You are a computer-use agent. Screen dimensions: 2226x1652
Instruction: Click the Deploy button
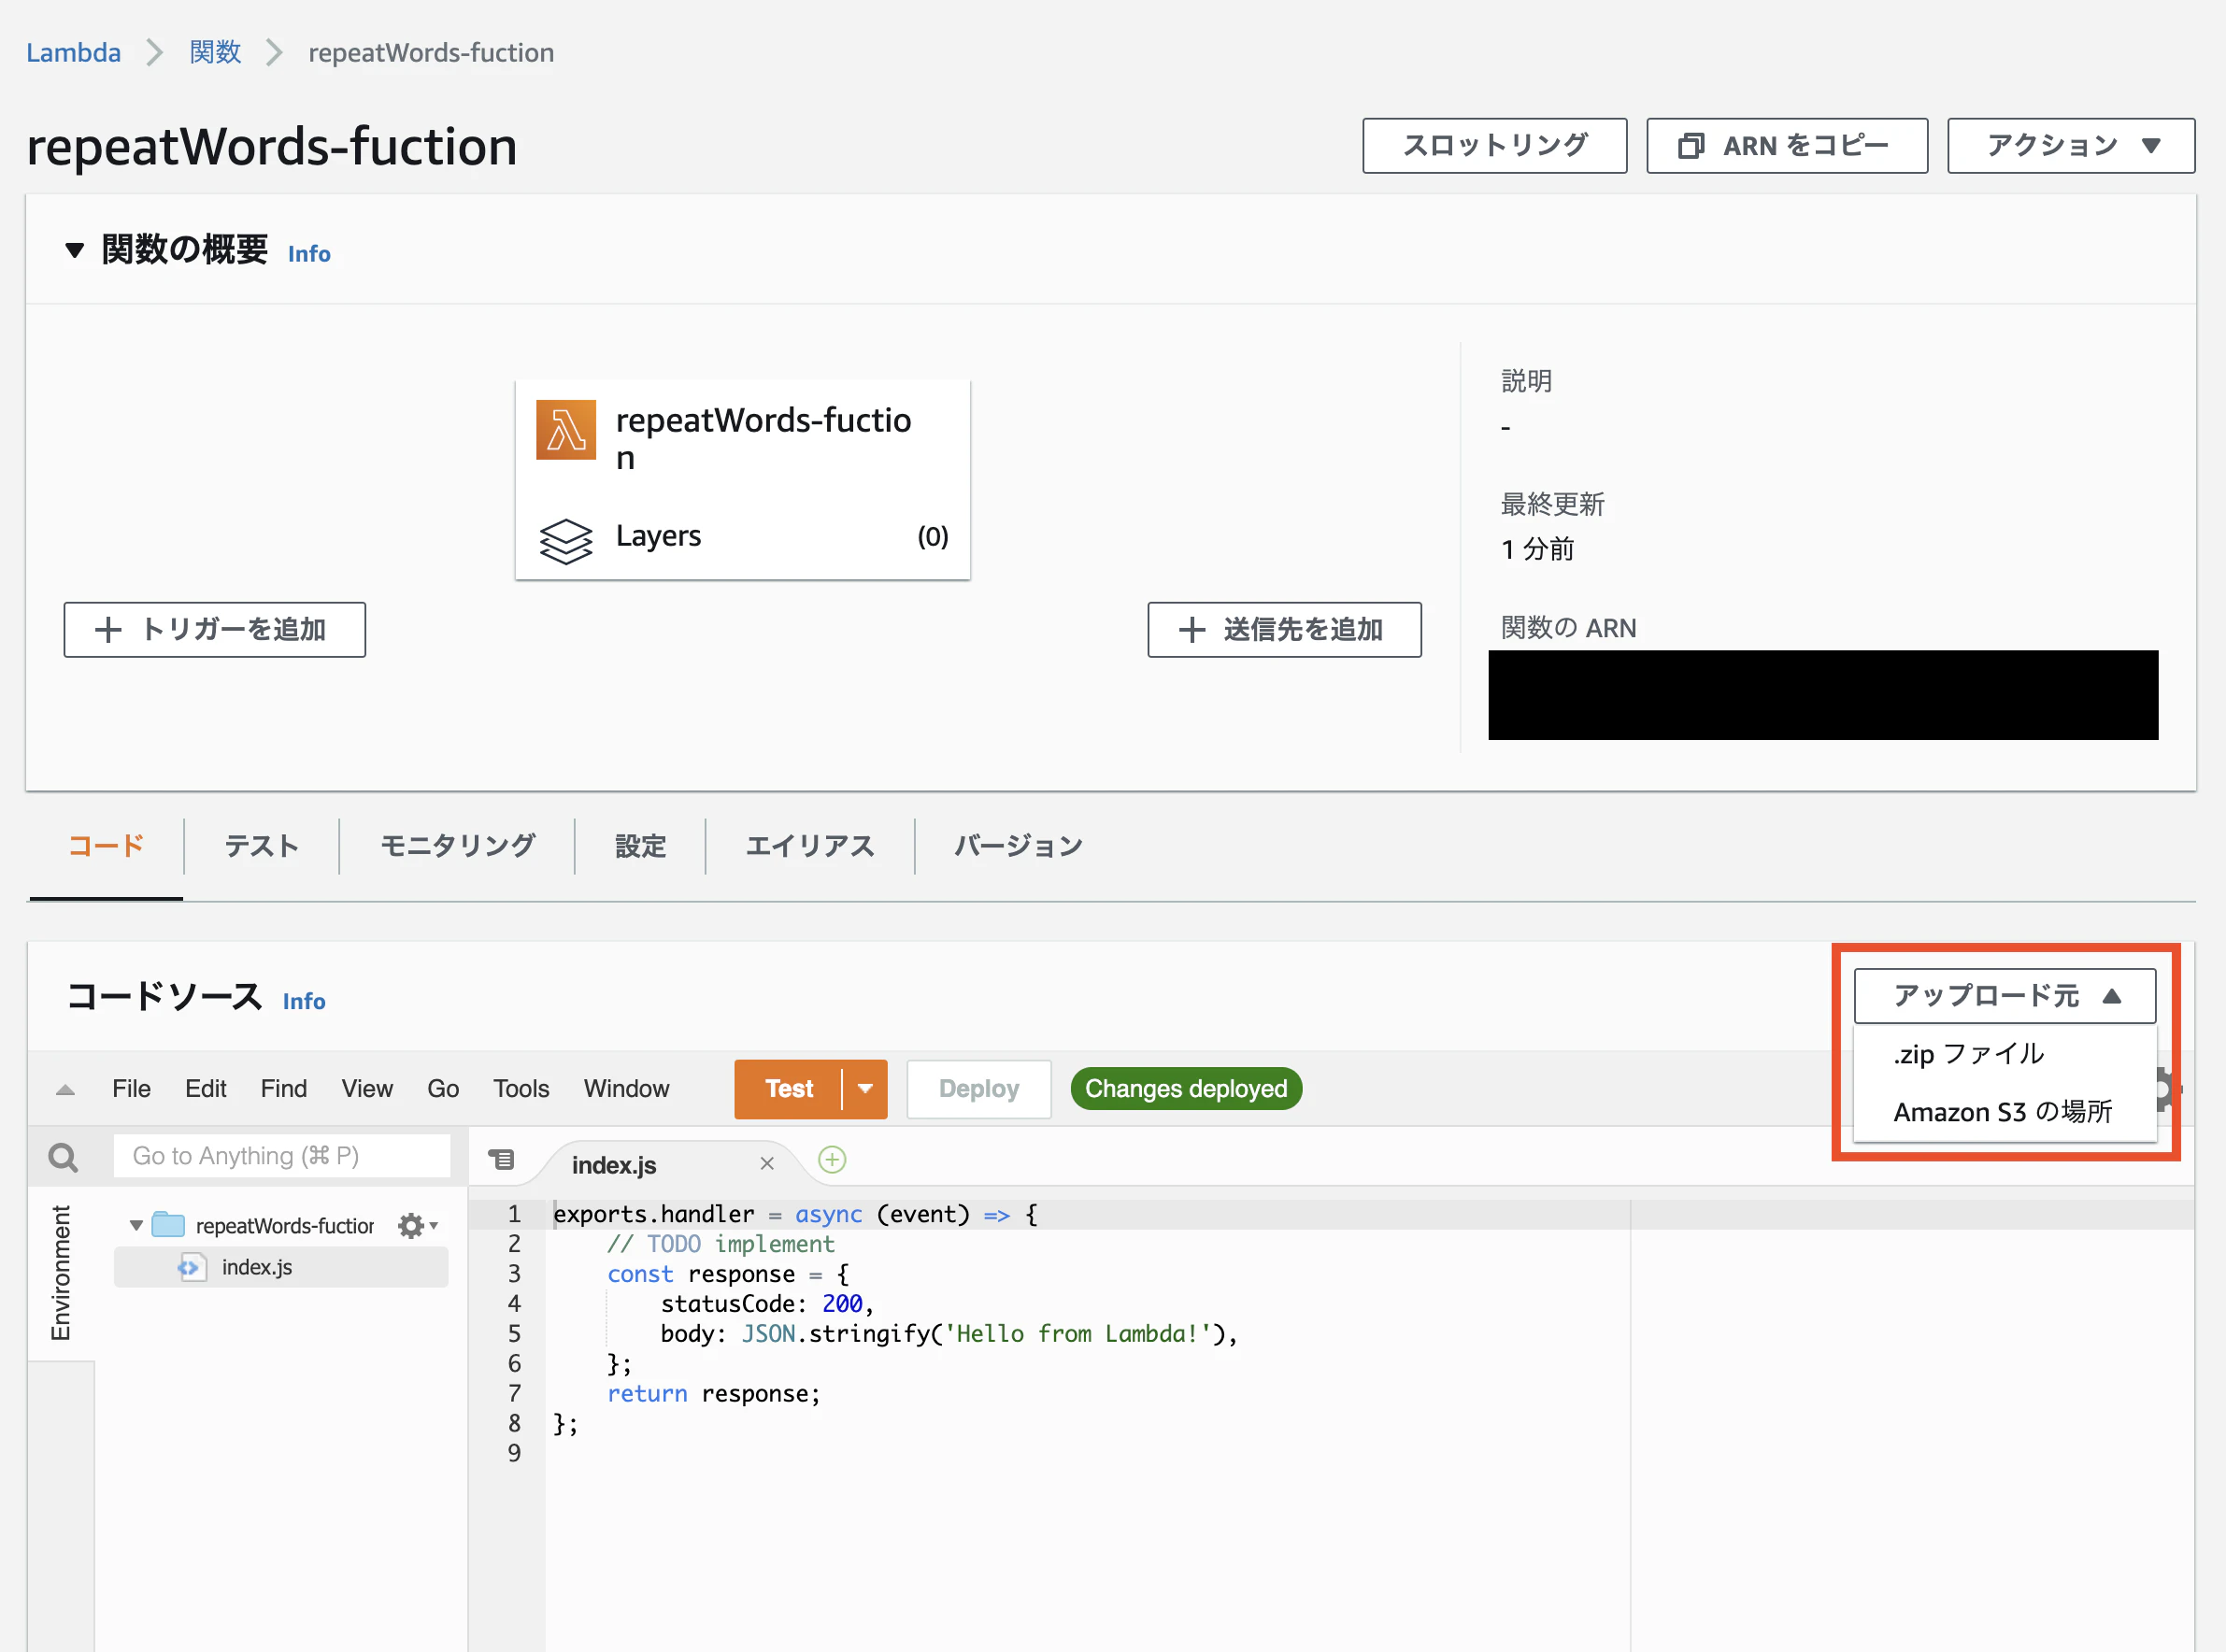(978, 1089)
